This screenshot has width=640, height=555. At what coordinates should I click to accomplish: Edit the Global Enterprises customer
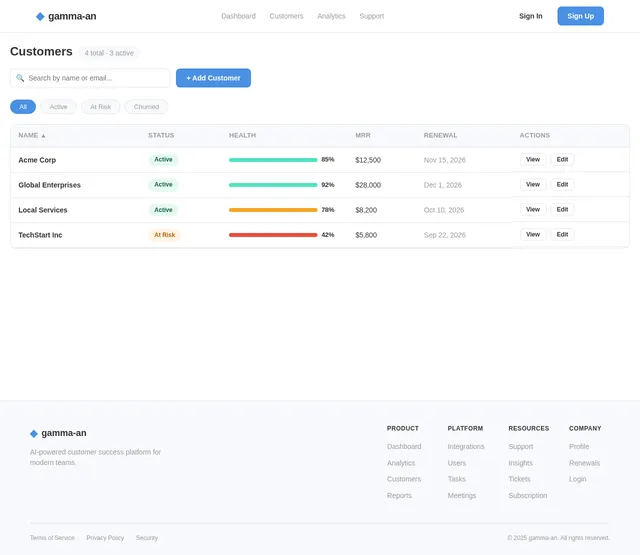[562, 184]
